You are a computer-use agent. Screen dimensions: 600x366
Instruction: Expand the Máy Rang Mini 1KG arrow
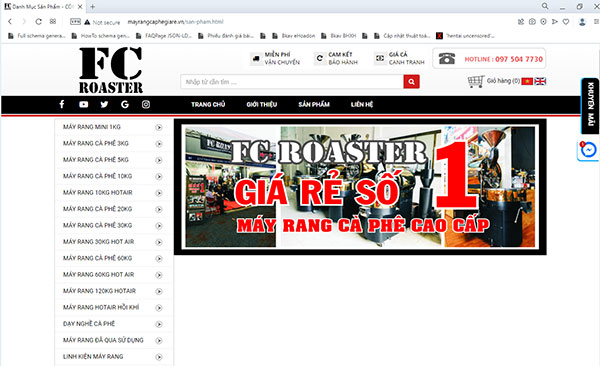[159, 127]
